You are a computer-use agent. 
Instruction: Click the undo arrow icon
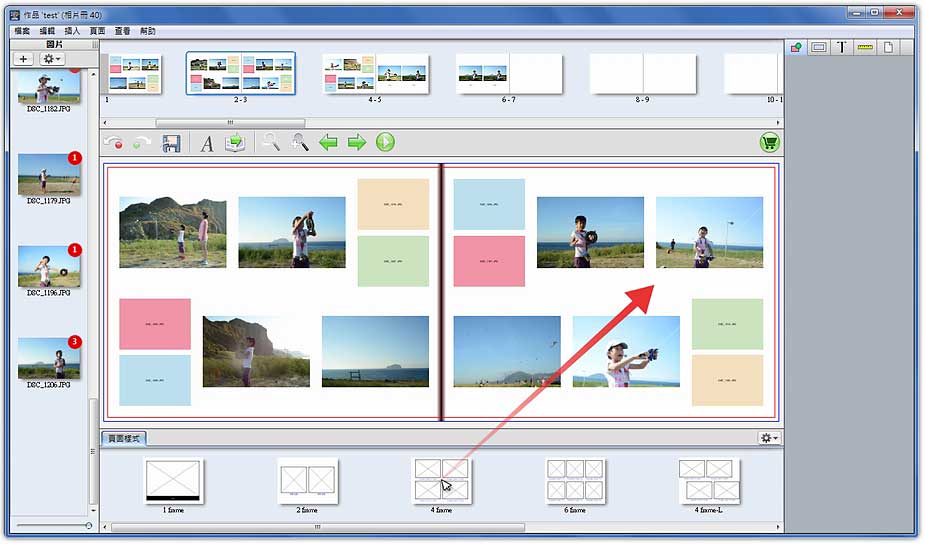coord(113,143)
